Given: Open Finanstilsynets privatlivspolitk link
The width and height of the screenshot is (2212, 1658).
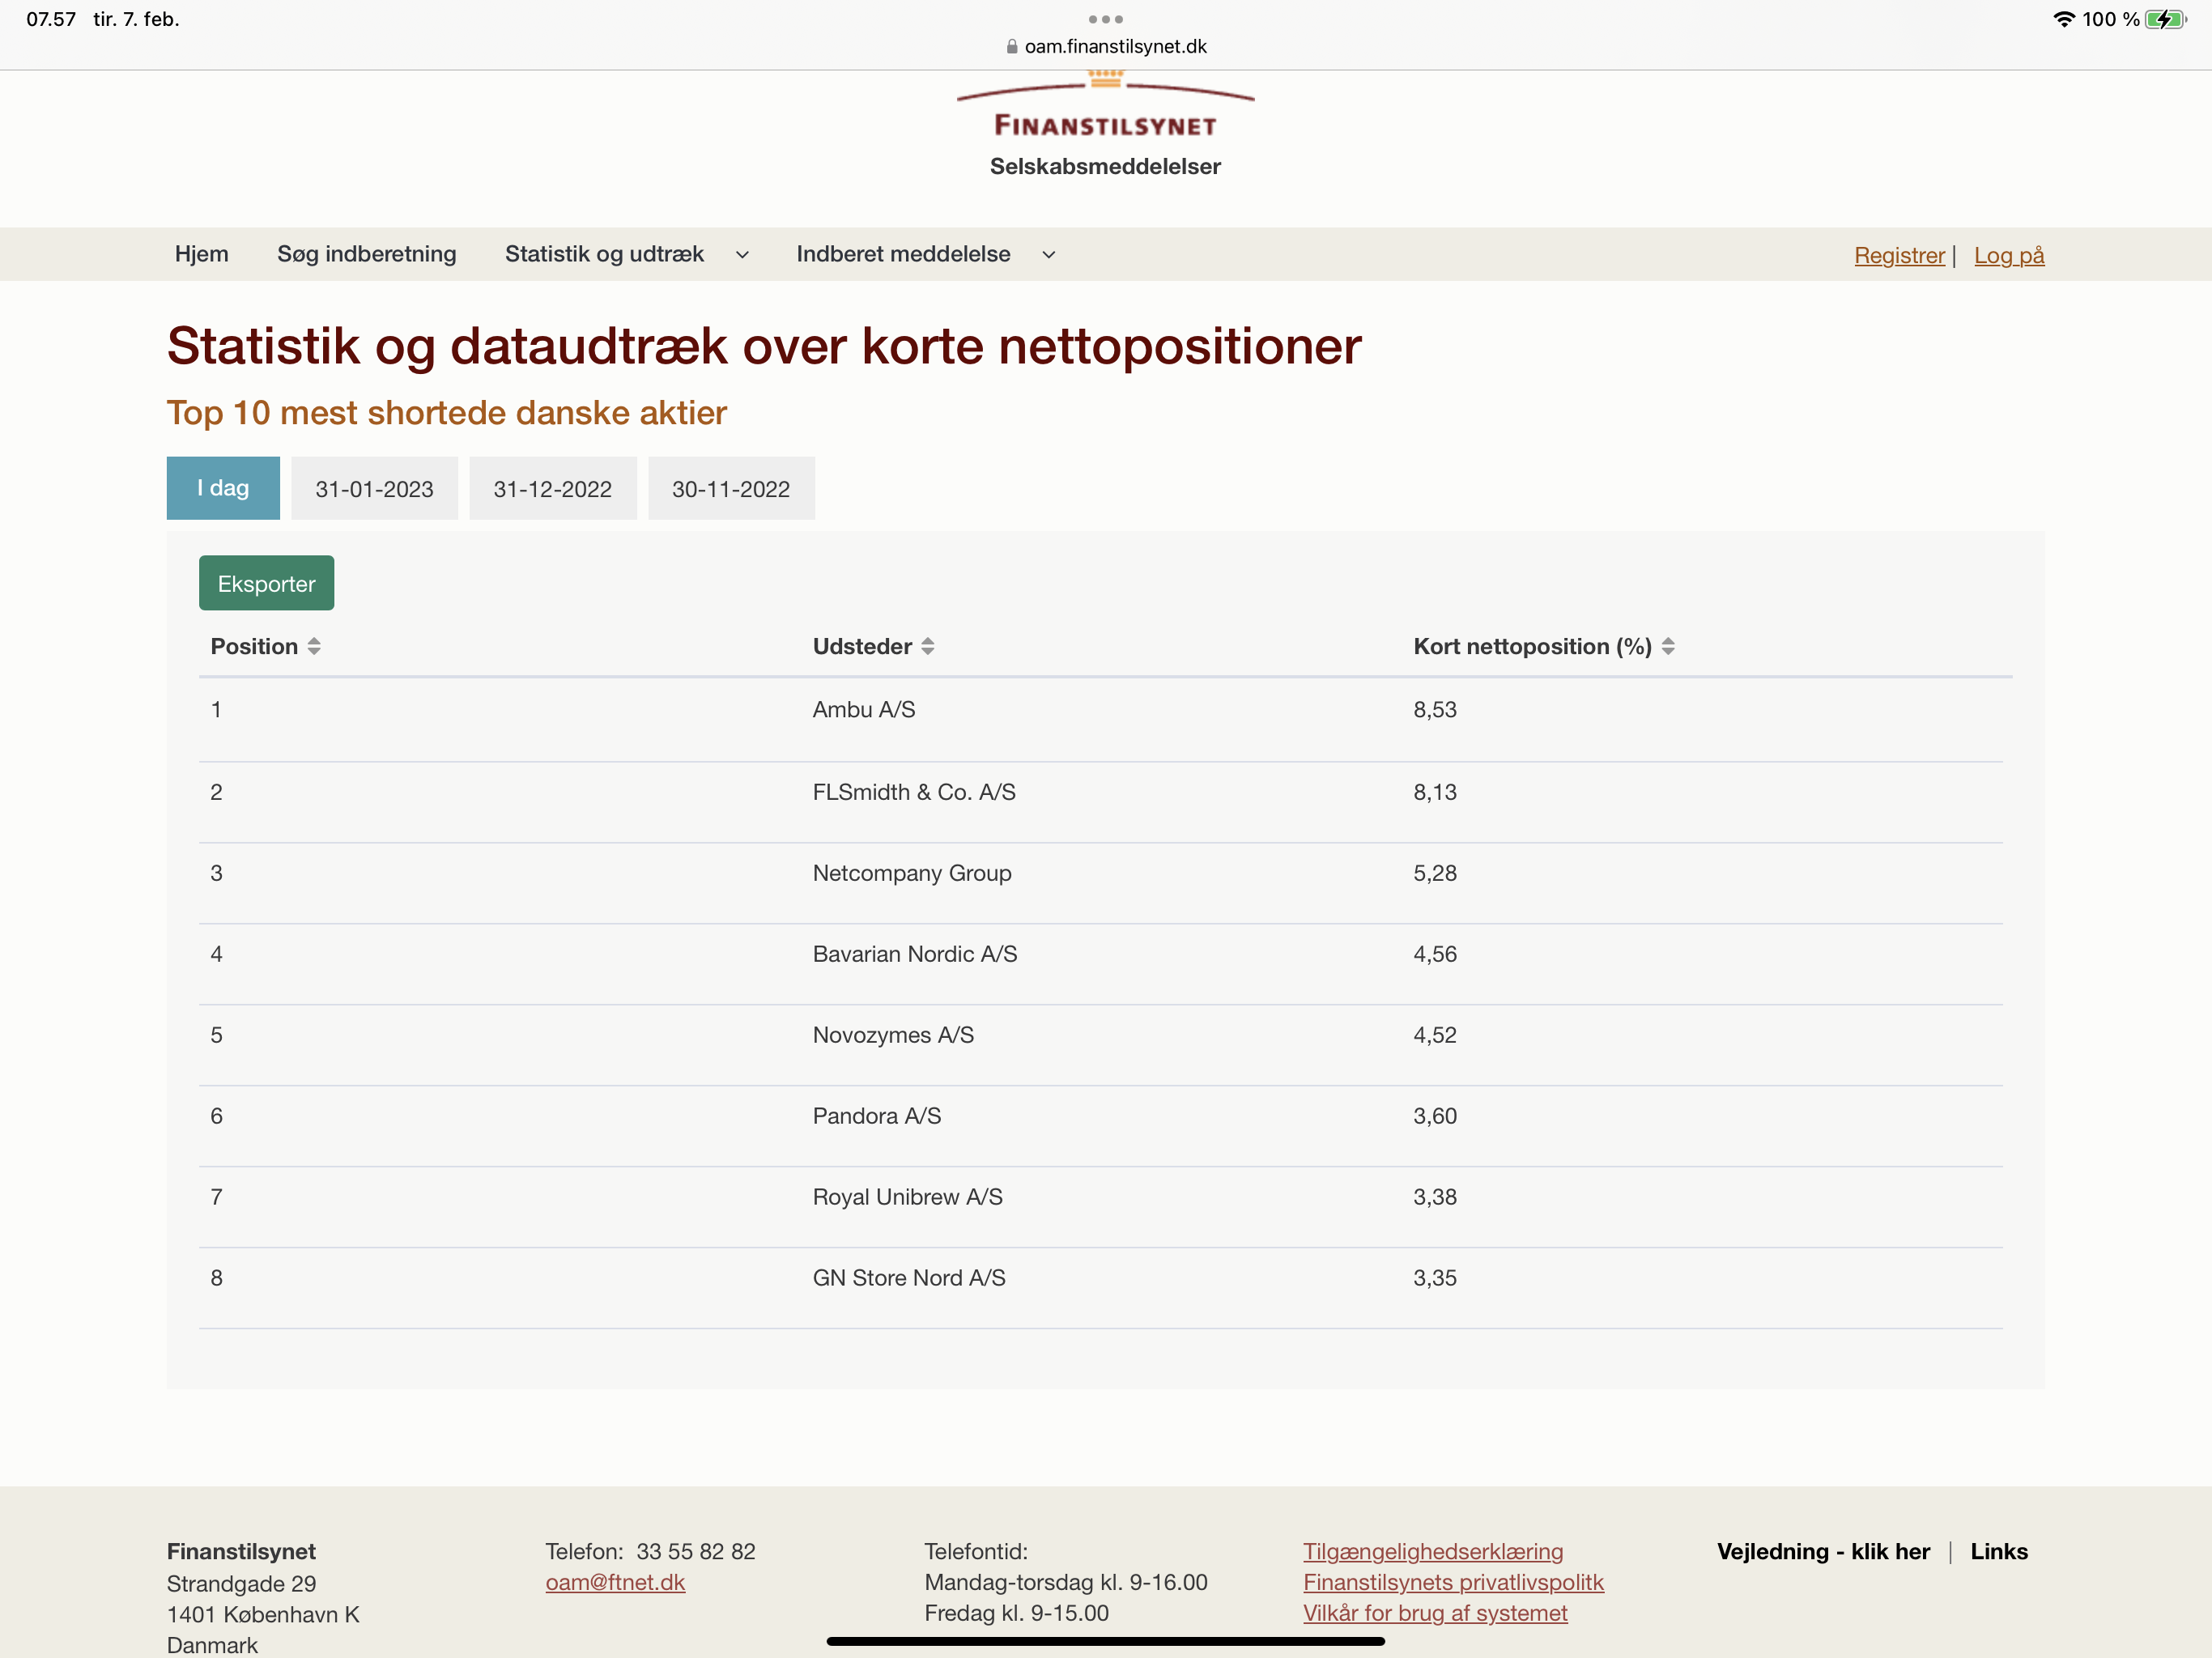Looking at the screenshot, I should tap(1453, 1582).
